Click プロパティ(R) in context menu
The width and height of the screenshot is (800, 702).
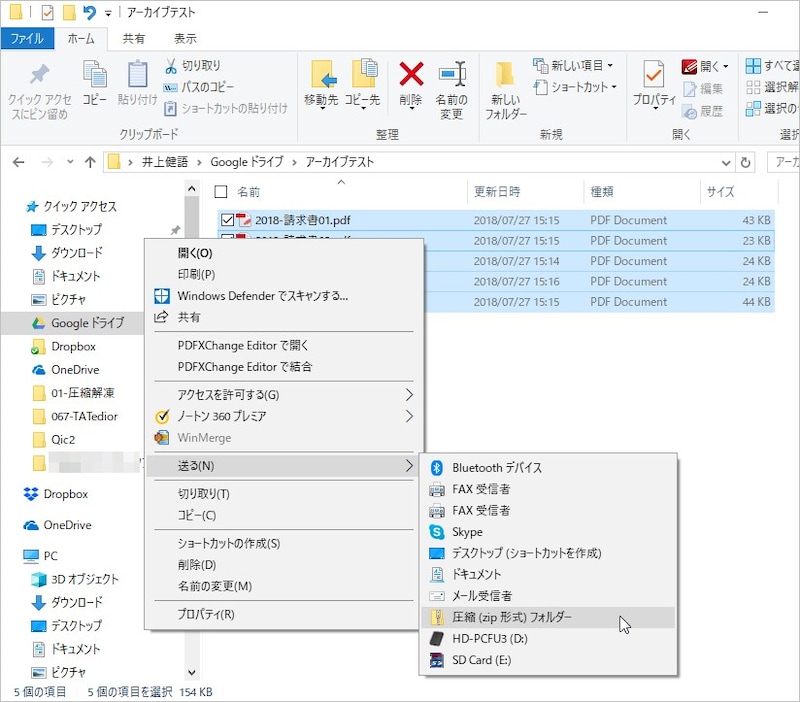pos(284,614)
